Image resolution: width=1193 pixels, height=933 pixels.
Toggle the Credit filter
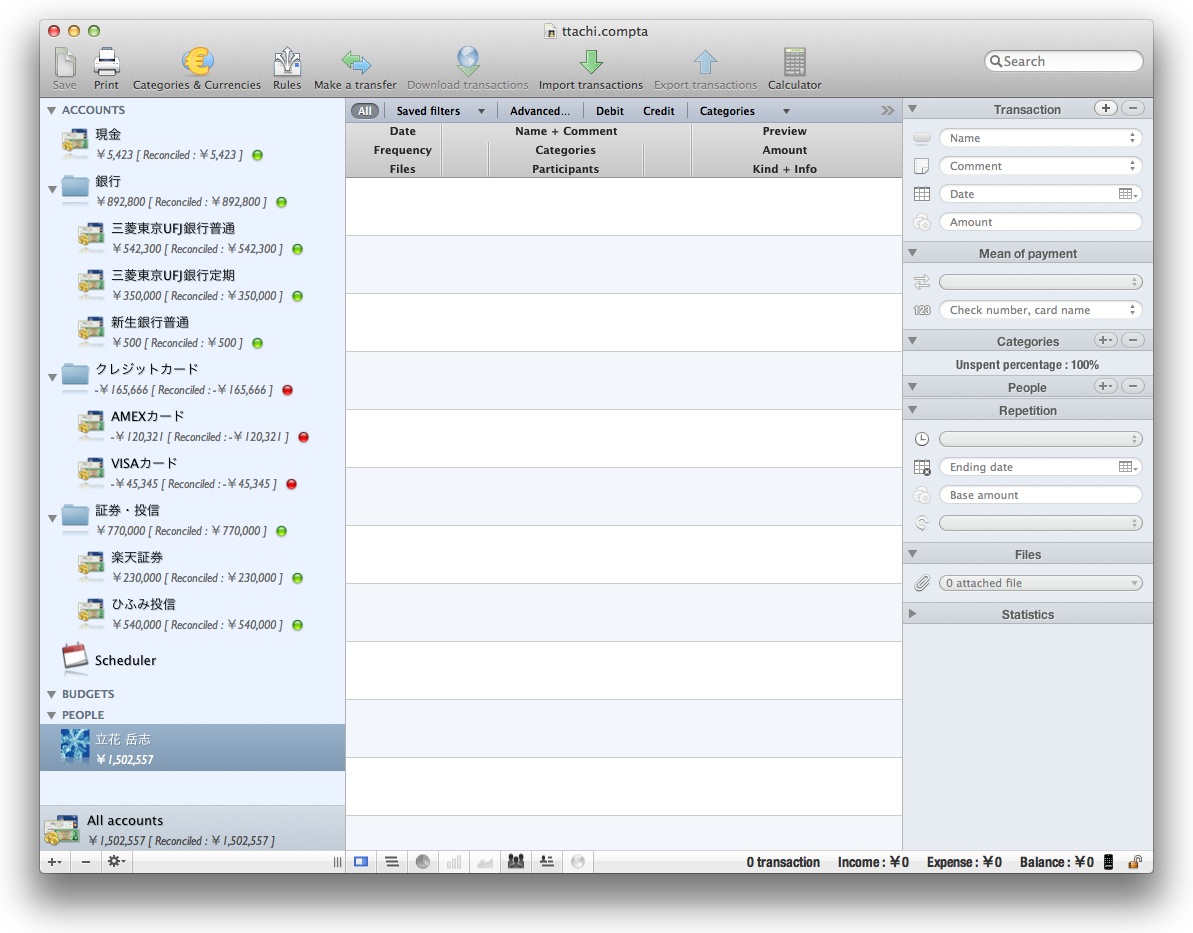click(x=658, y=111)
